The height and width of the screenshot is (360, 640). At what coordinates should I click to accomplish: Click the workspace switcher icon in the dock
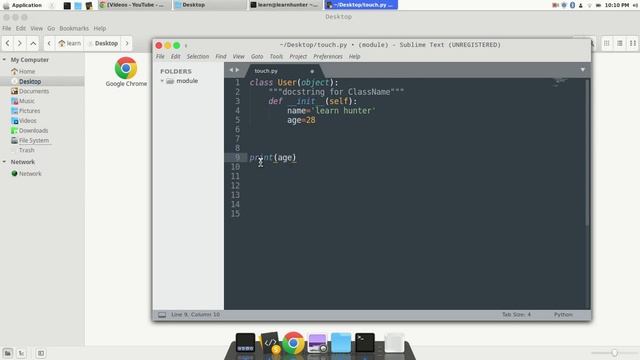click(245, 343)
